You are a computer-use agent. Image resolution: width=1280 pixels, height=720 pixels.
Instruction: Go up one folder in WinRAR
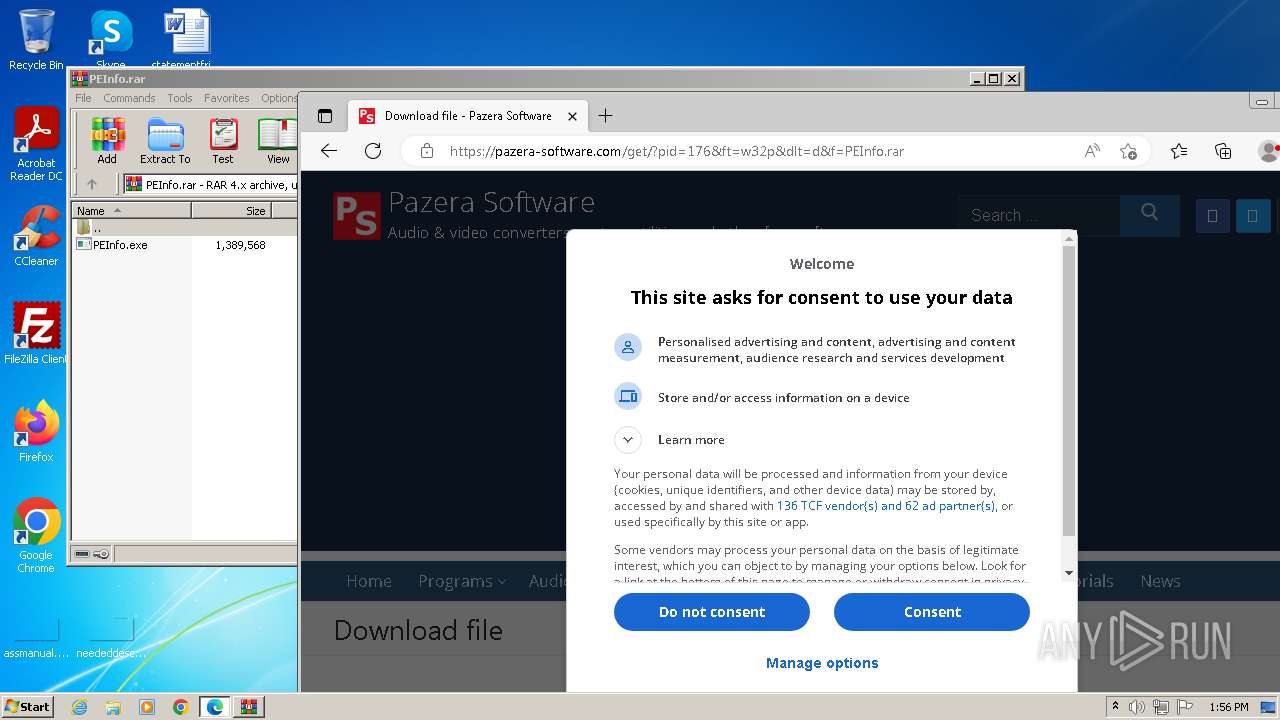pos(92,184)
